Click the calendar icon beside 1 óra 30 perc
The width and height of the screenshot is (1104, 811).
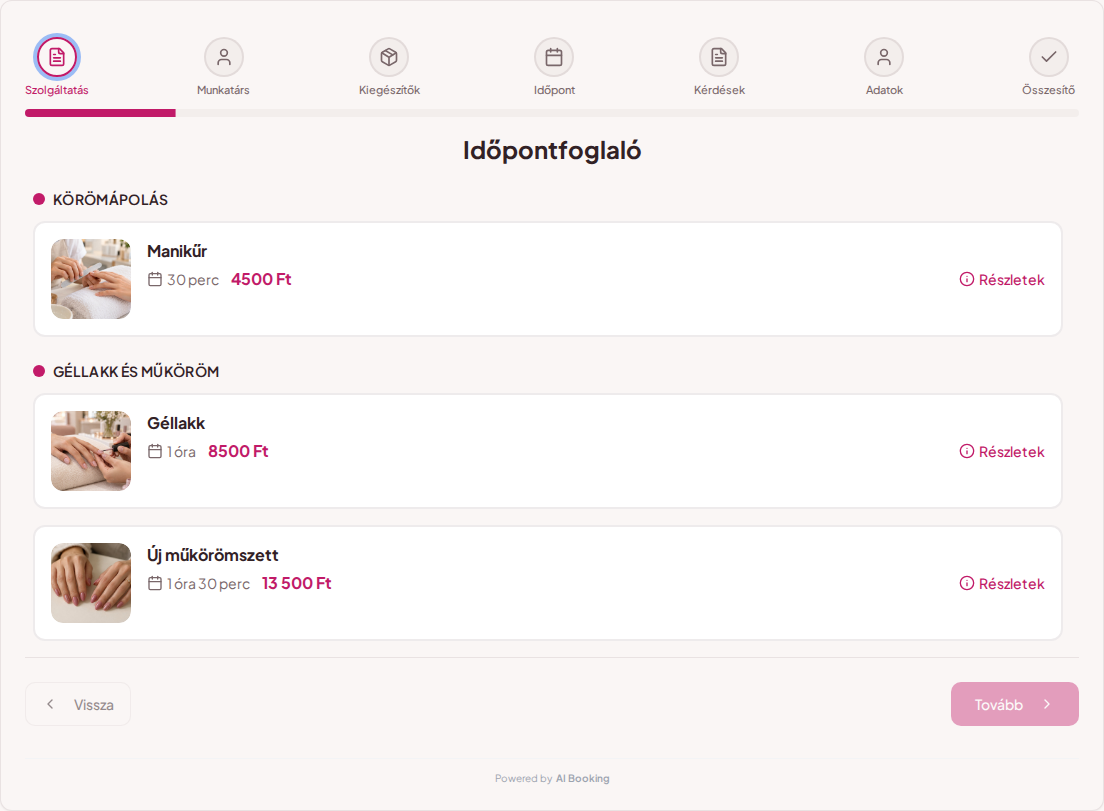point(155,584)
